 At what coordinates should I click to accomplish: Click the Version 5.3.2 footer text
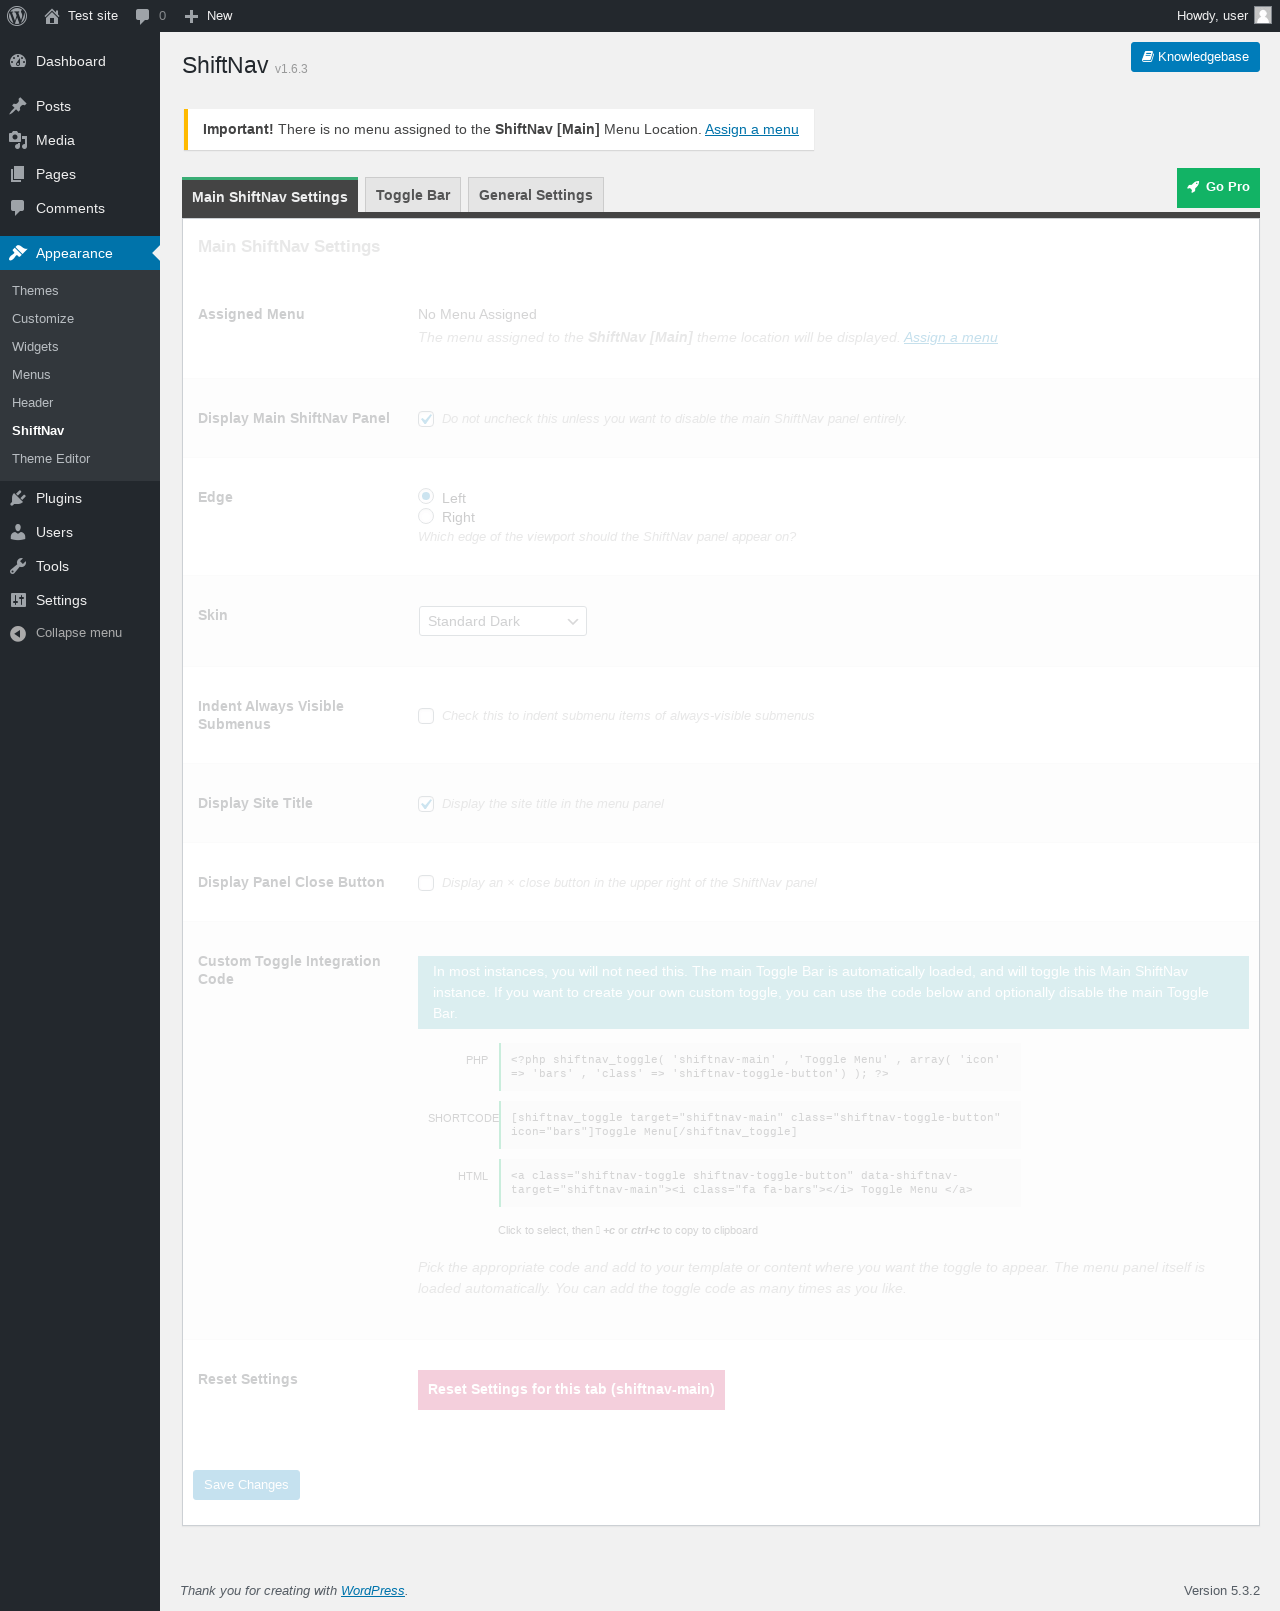[1222, 1590]
